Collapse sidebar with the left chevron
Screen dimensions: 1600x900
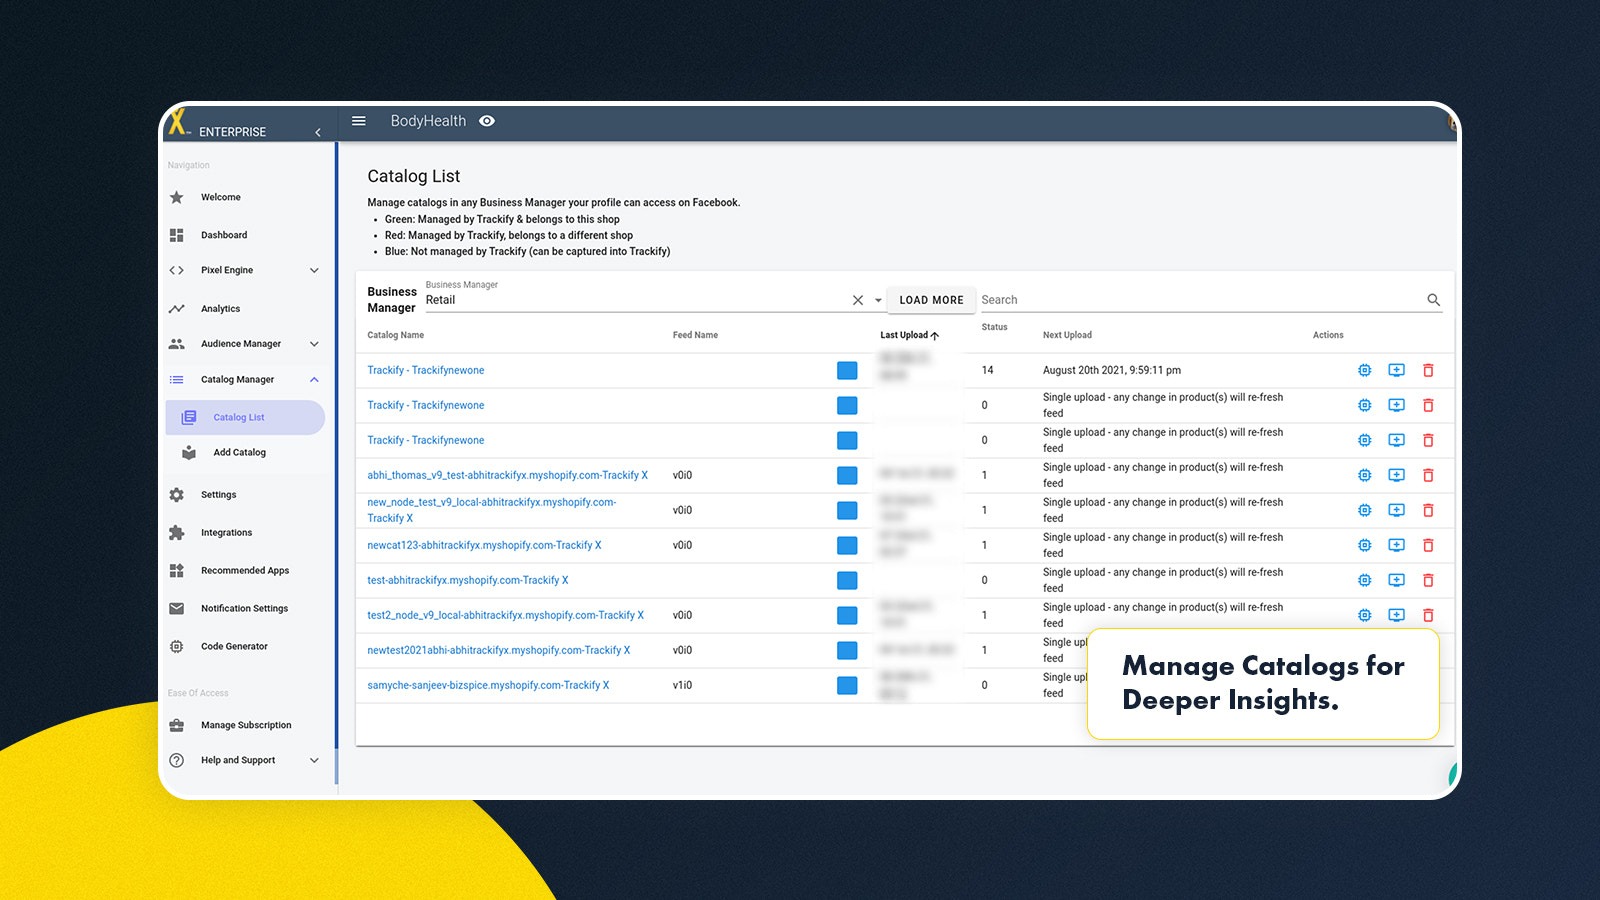pos(318,132)
